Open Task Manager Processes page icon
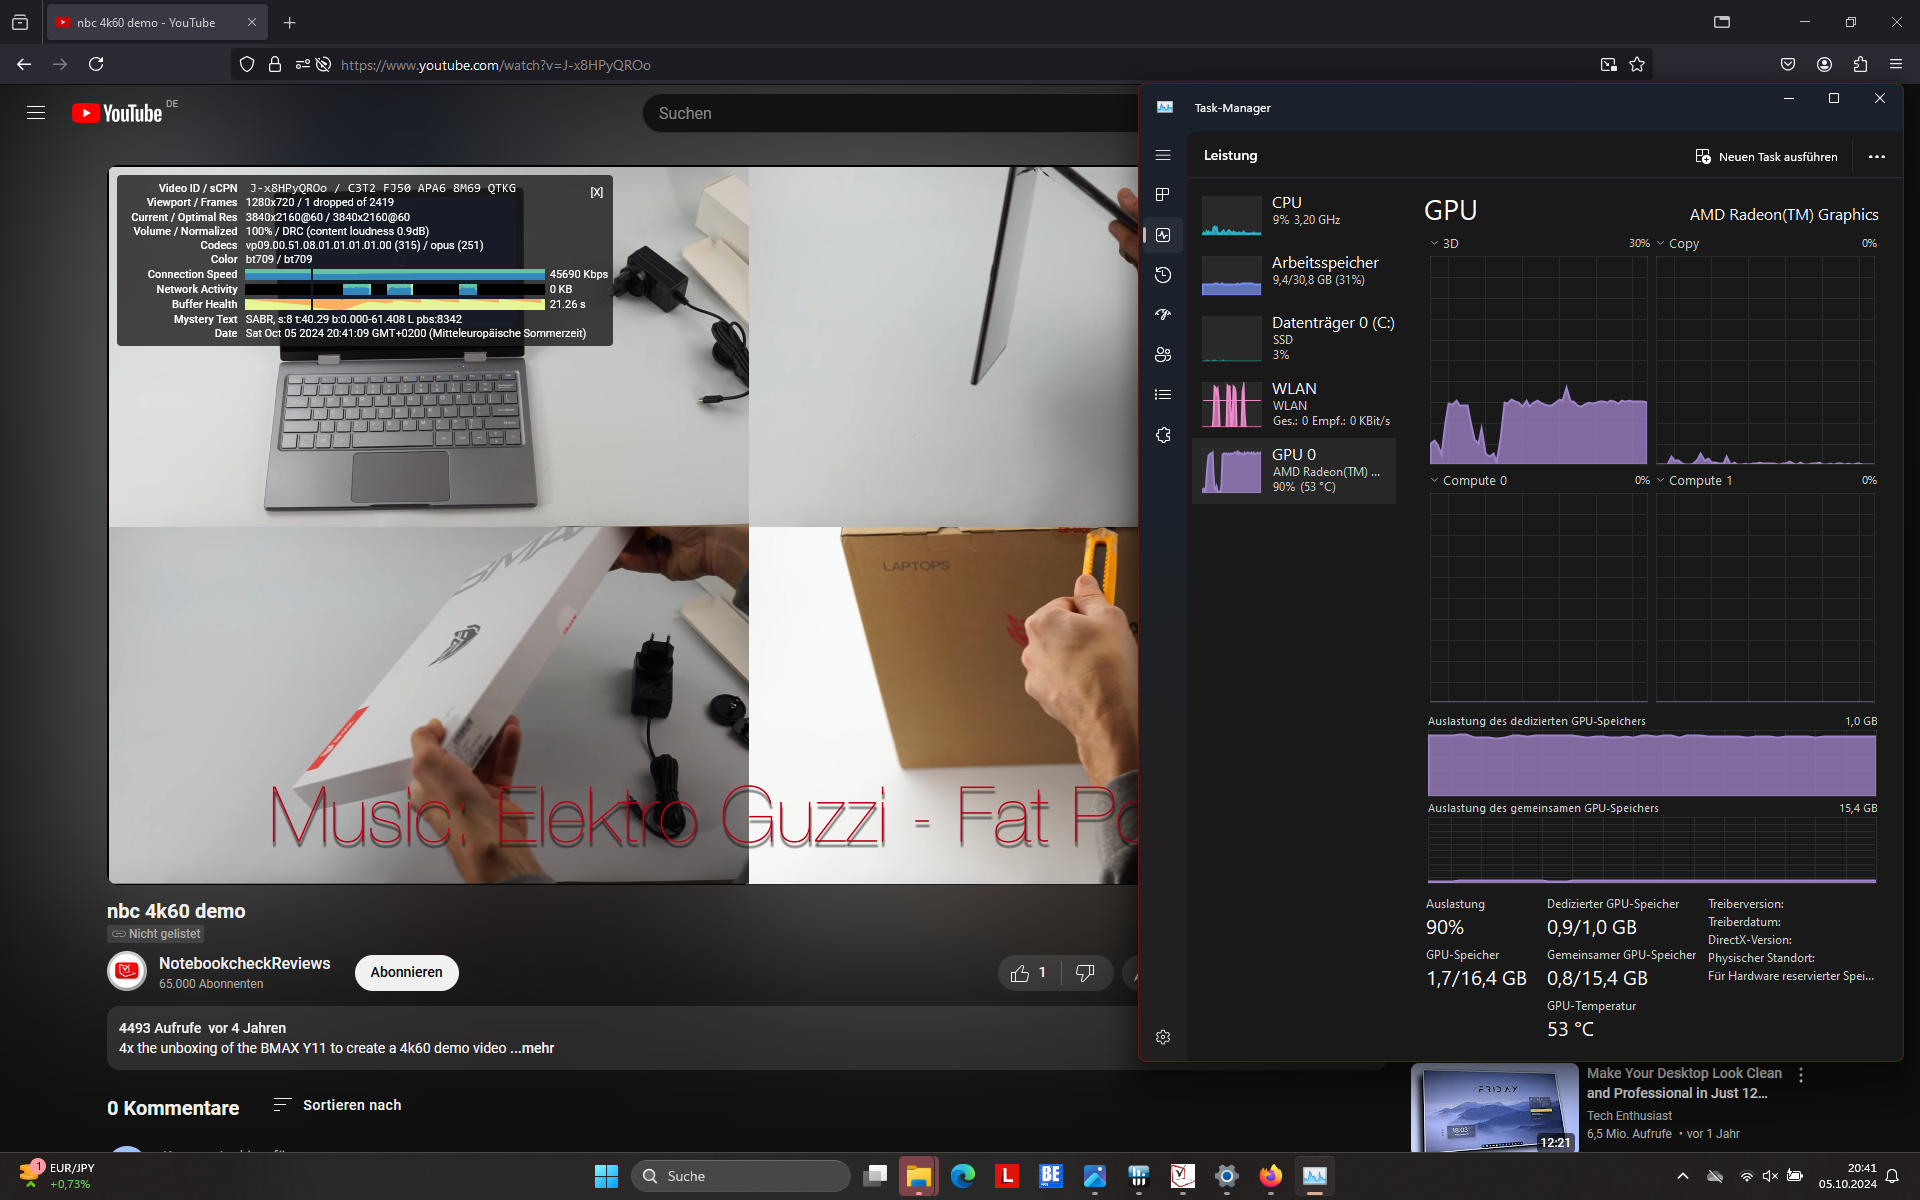 [1162, 195]
